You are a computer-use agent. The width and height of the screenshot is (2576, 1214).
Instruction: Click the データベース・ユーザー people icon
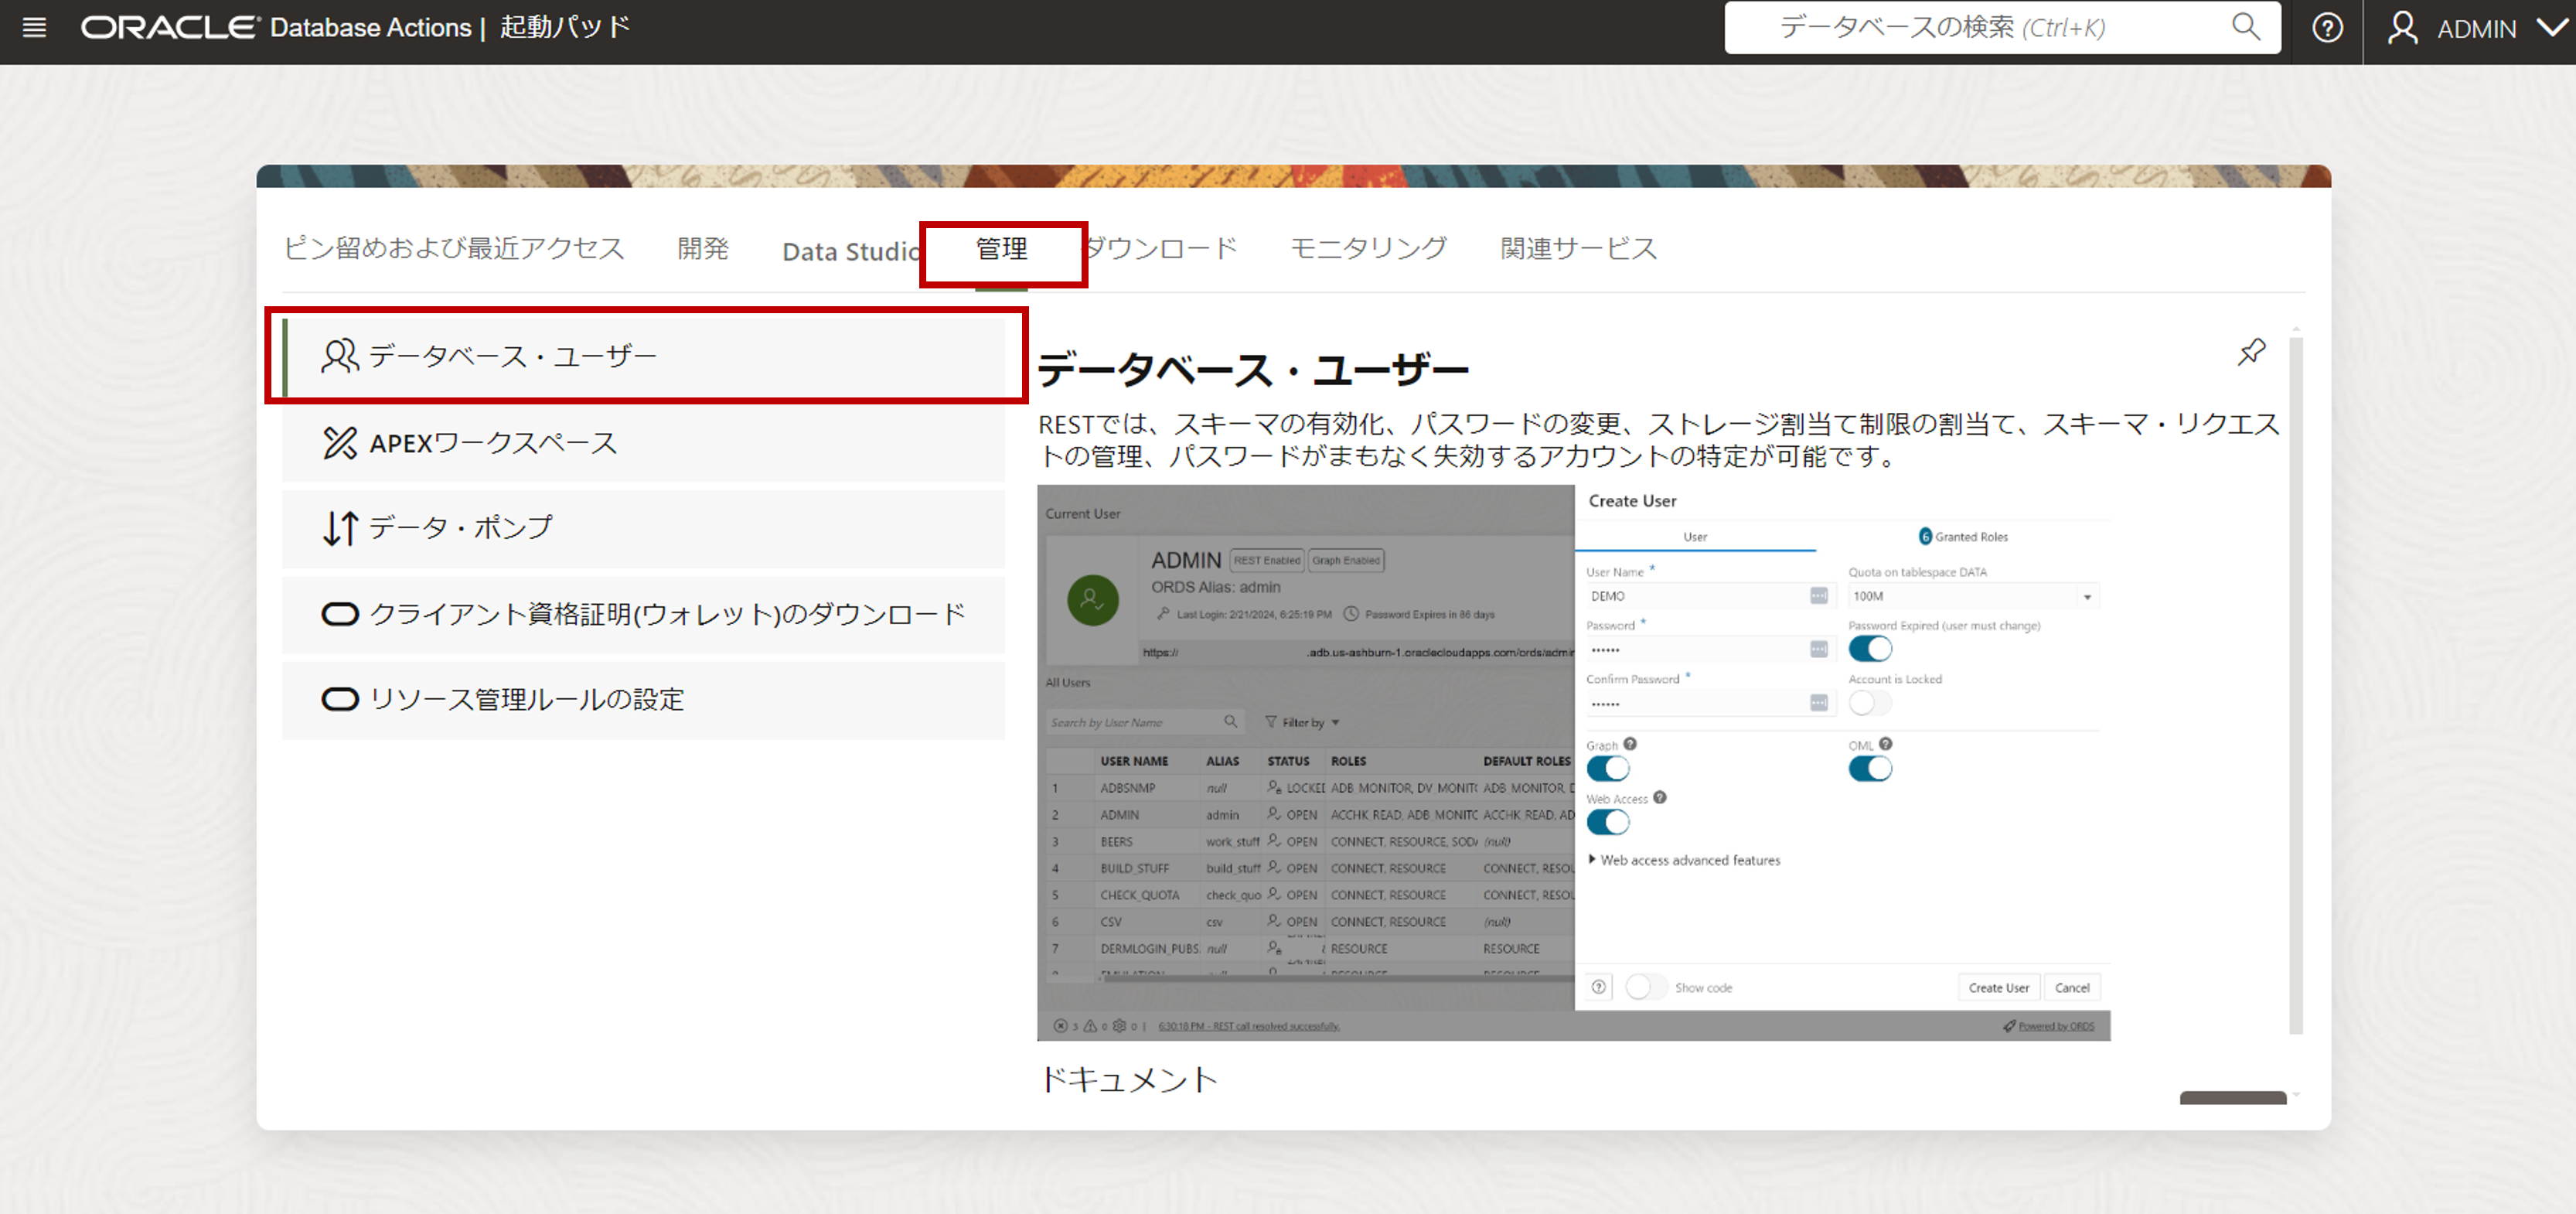coord(339,355)
